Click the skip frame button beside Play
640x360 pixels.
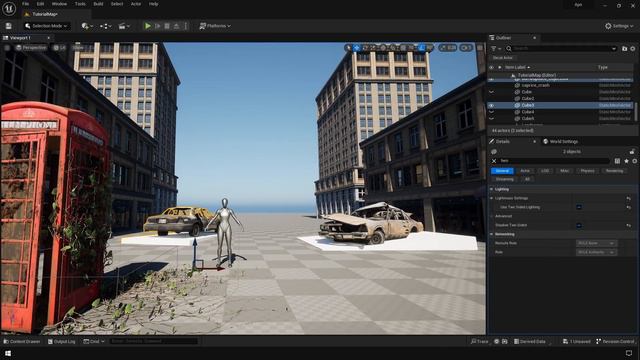pos(158,26)
